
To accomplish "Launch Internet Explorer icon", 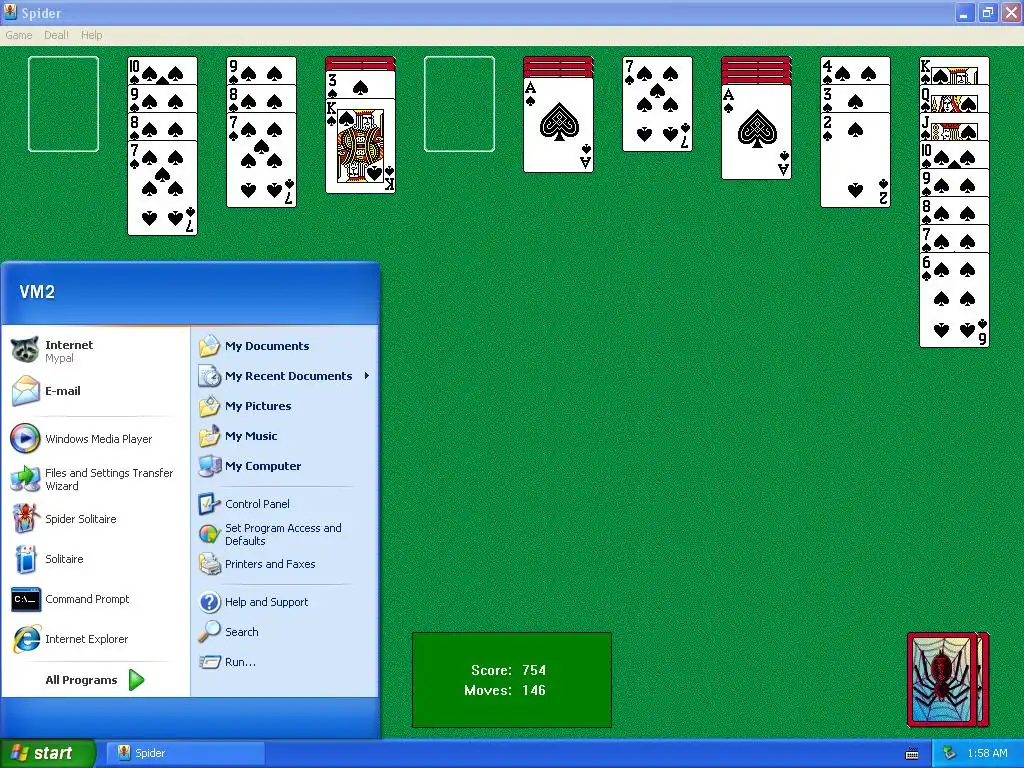I will [x=25, y=639].
